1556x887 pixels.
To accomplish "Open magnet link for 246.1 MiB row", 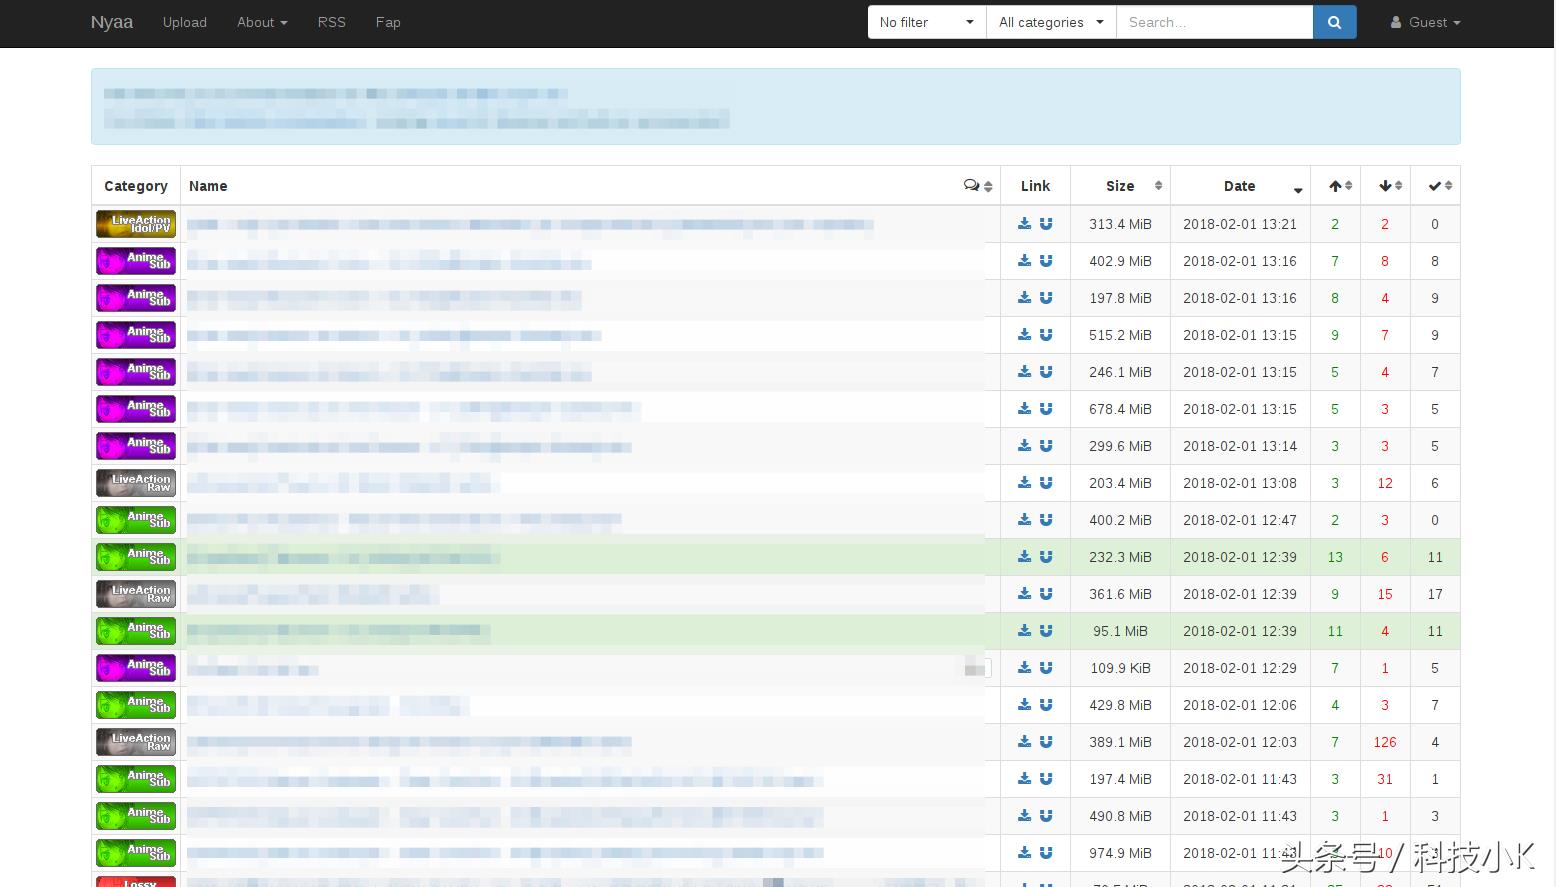I will pos(1046,372).
